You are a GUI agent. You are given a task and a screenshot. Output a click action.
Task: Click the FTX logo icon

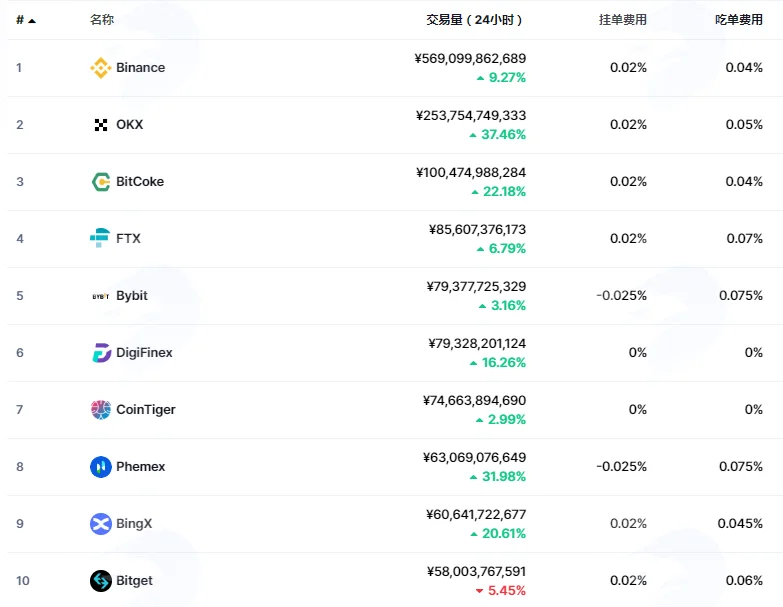point(100,238)
